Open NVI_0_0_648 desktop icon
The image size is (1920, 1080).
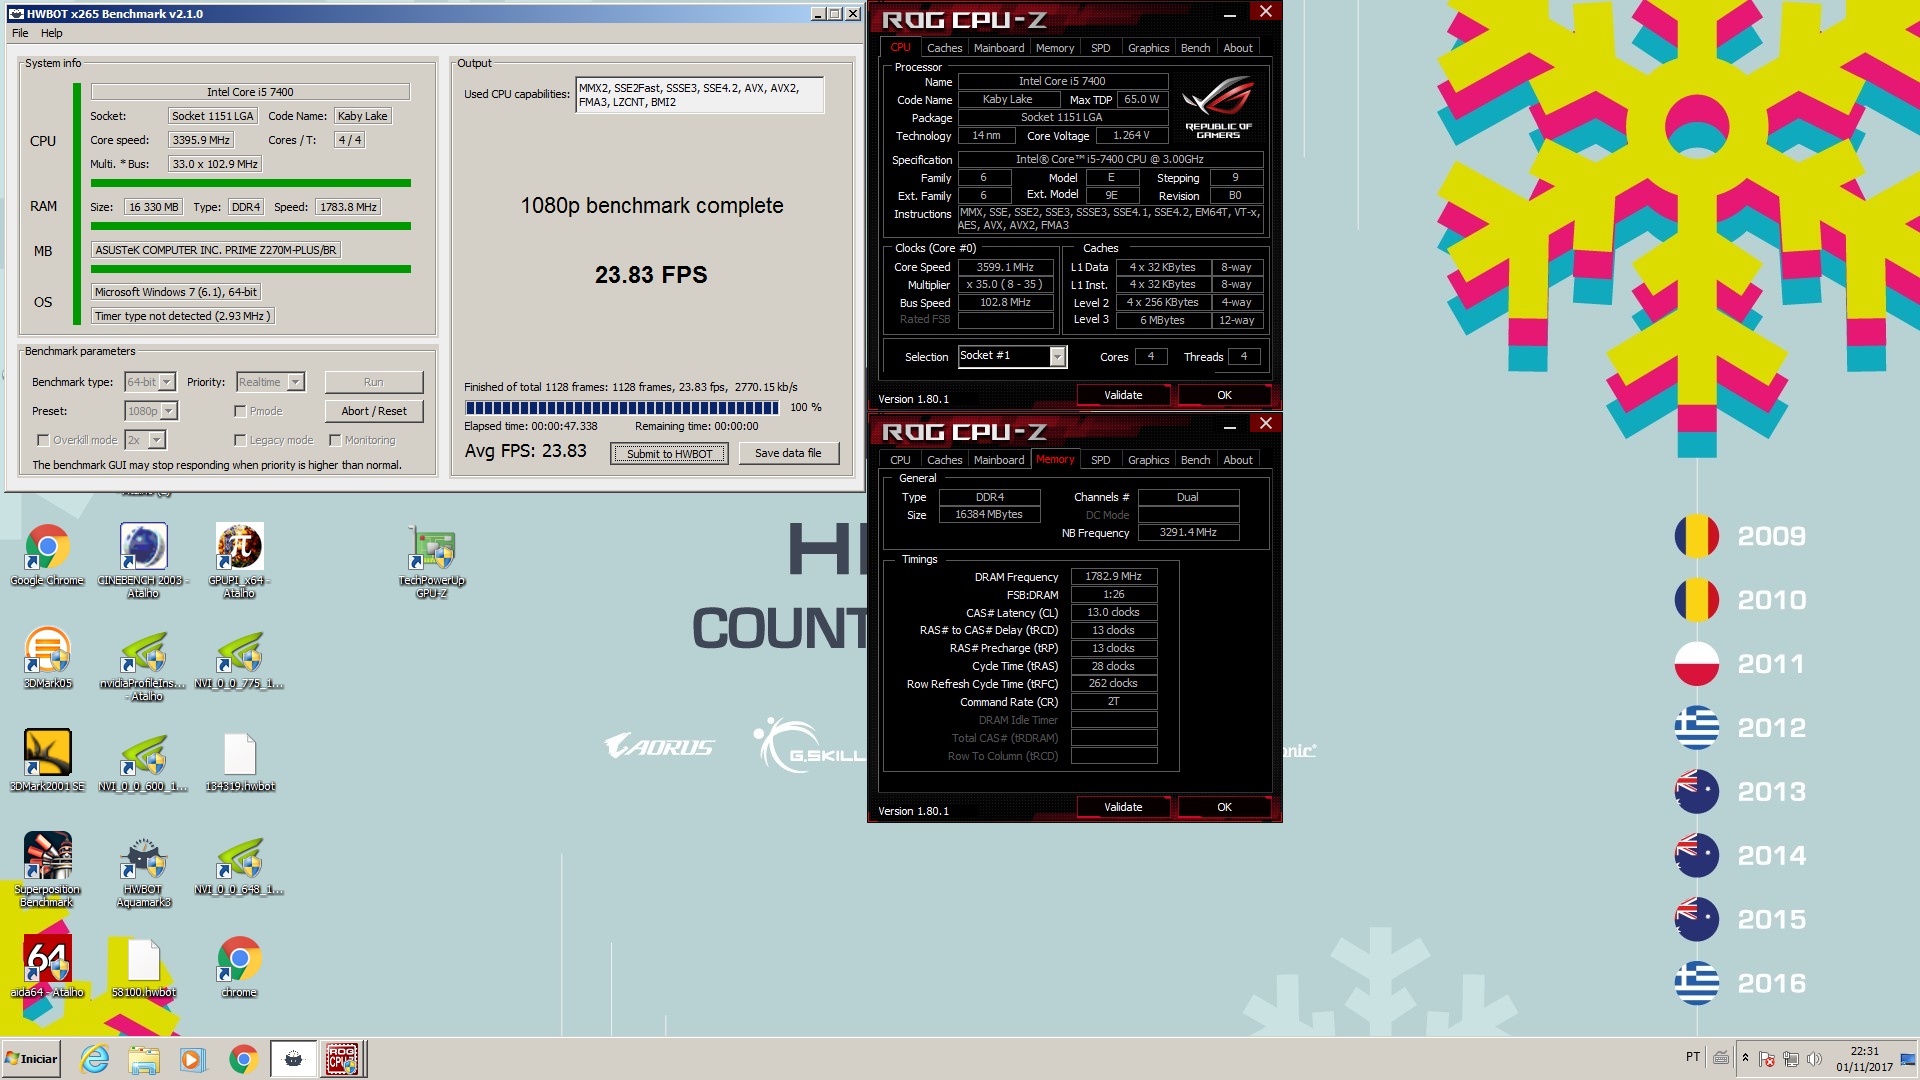pos(239,866)
